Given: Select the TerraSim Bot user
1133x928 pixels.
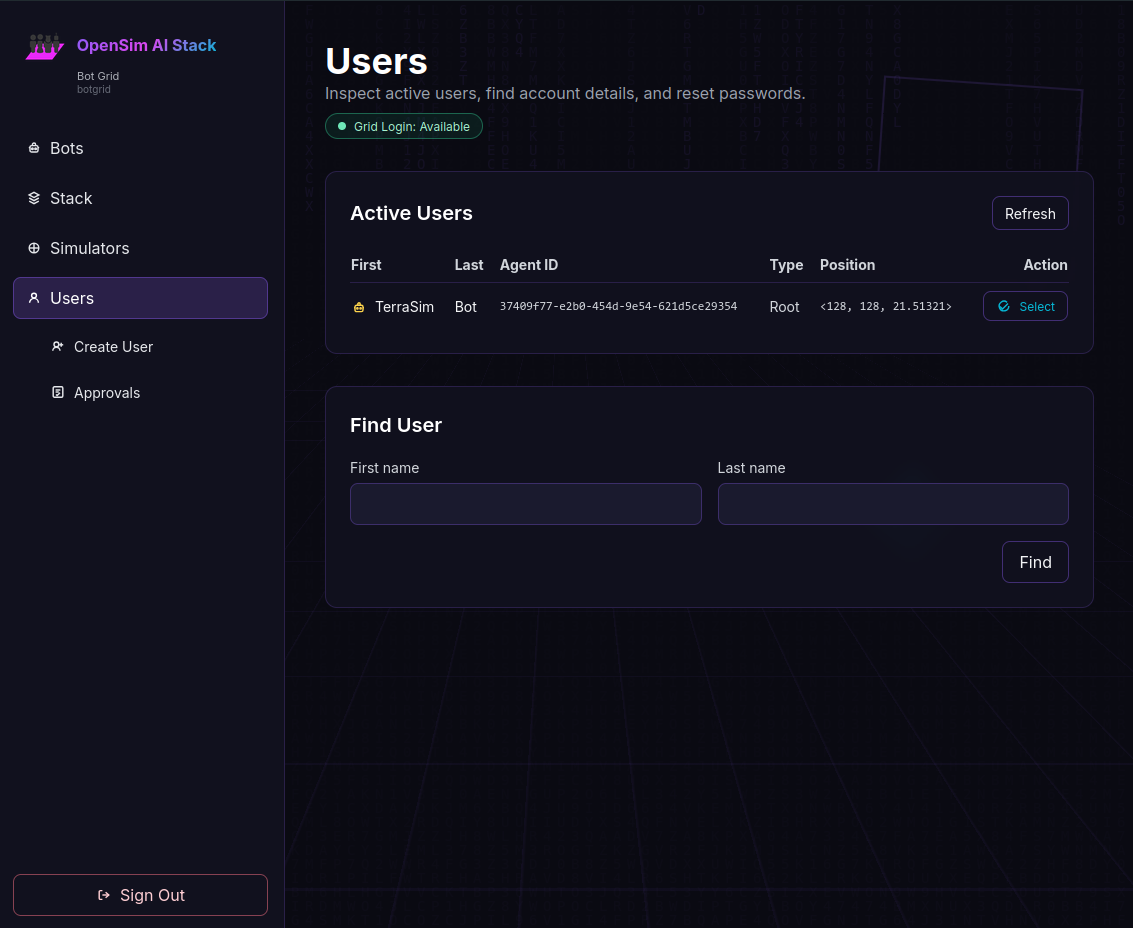Looking at the screenshot, I should [1025, 306].
